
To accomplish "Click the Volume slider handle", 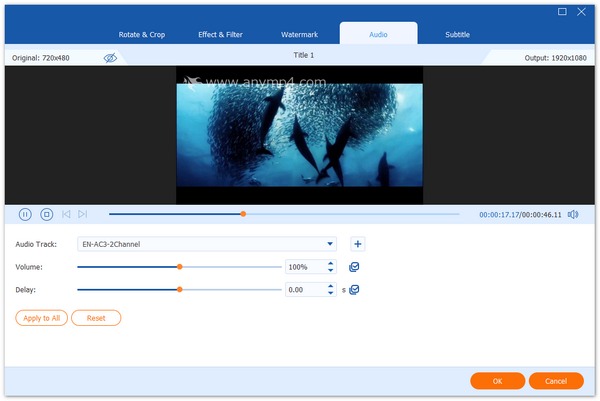I will 179,267.
